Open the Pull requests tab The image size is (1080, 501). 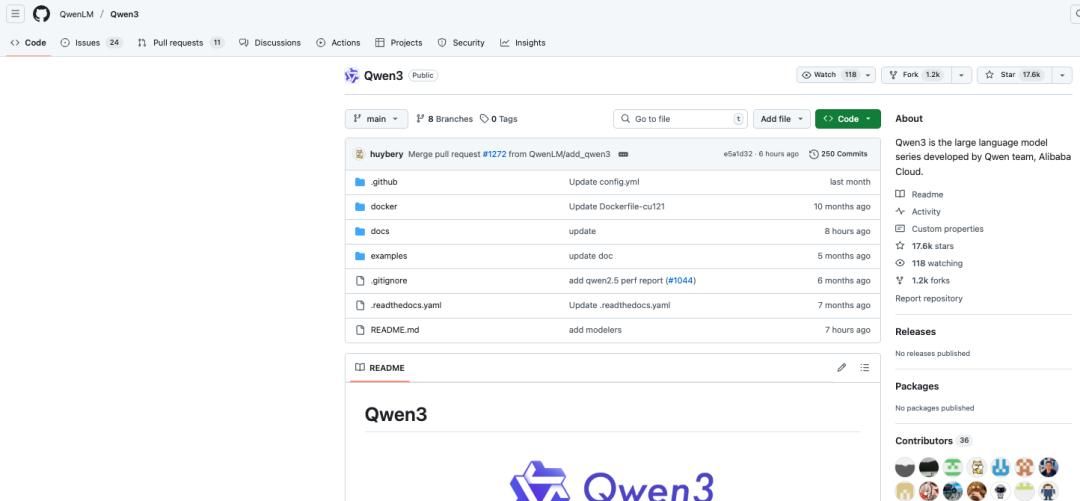click(180, 43)
